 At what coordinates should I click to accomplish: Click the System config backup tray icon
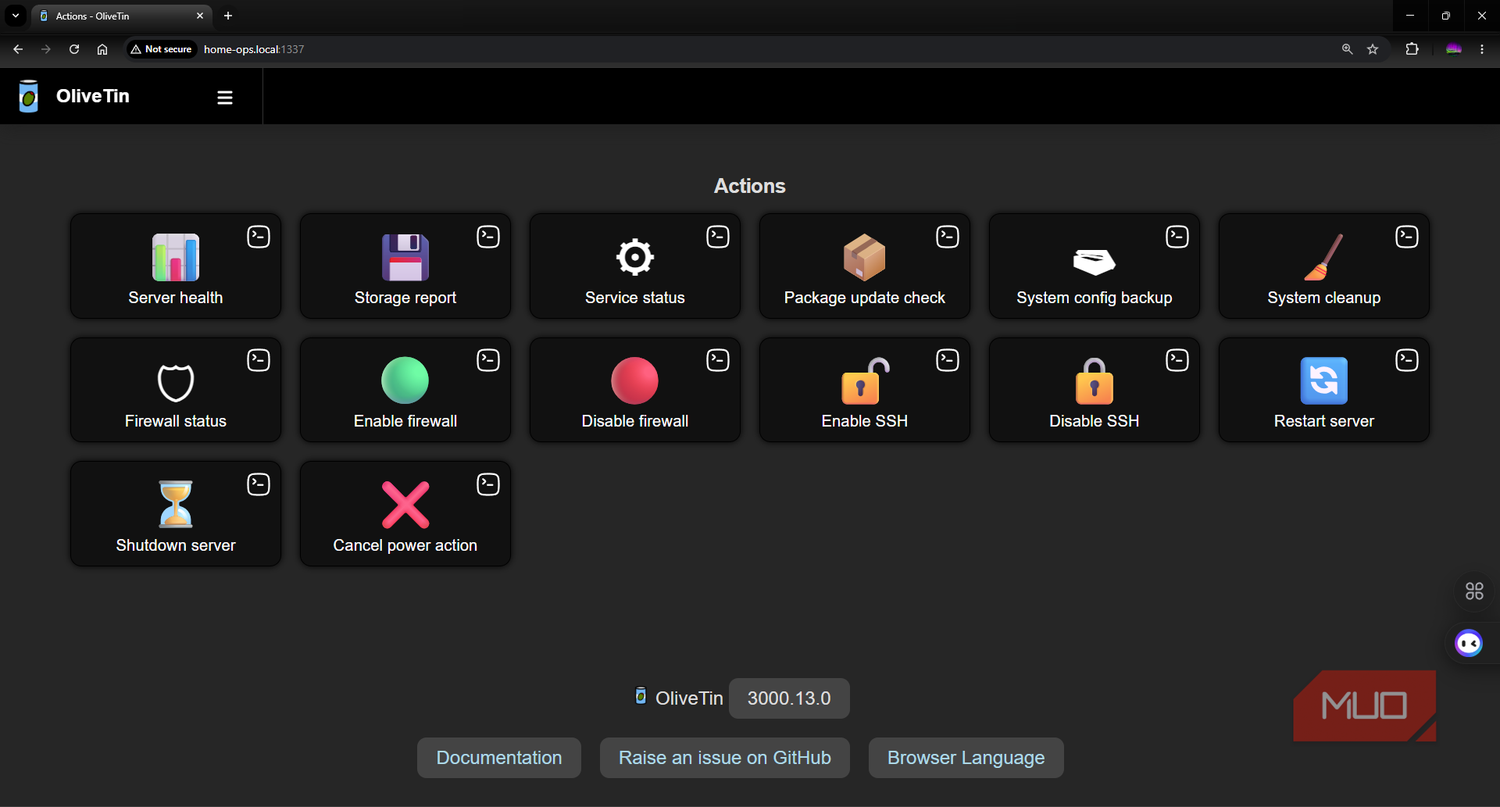coord(1094,262)
